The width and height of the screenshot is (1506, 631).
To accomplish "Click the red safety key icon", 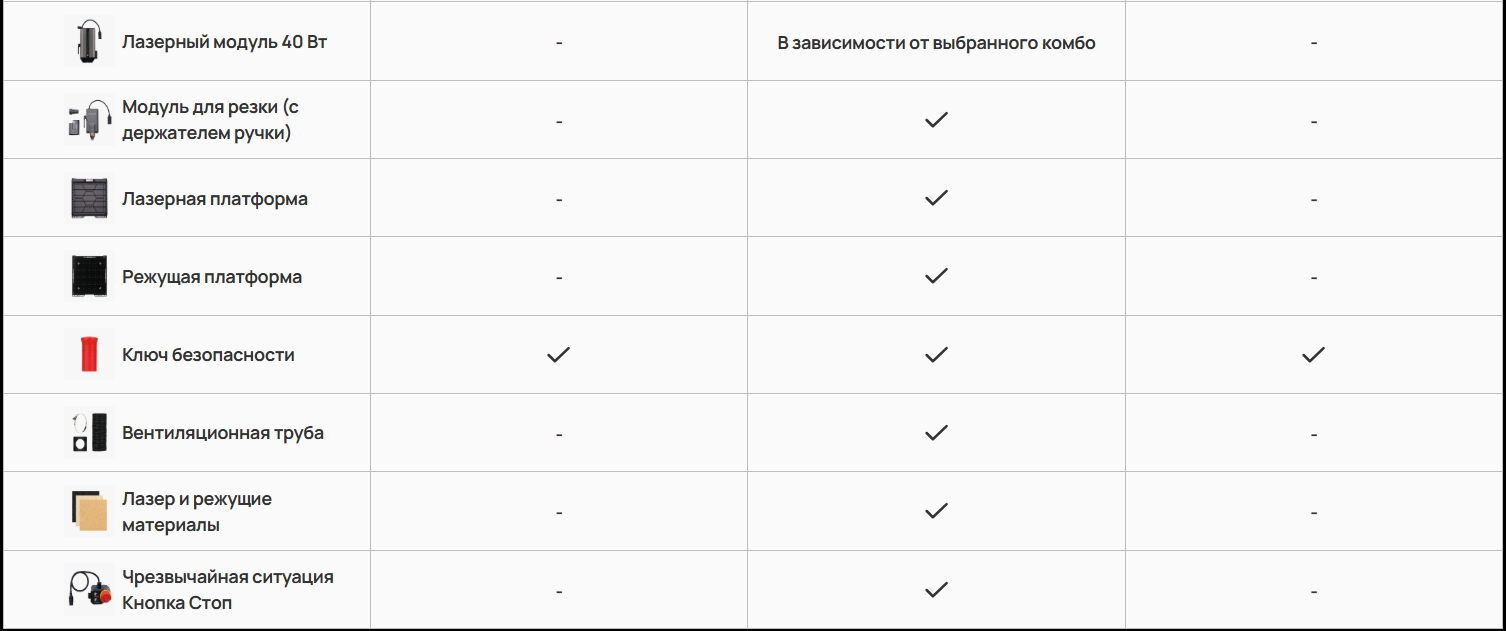I will pos(89,354).
